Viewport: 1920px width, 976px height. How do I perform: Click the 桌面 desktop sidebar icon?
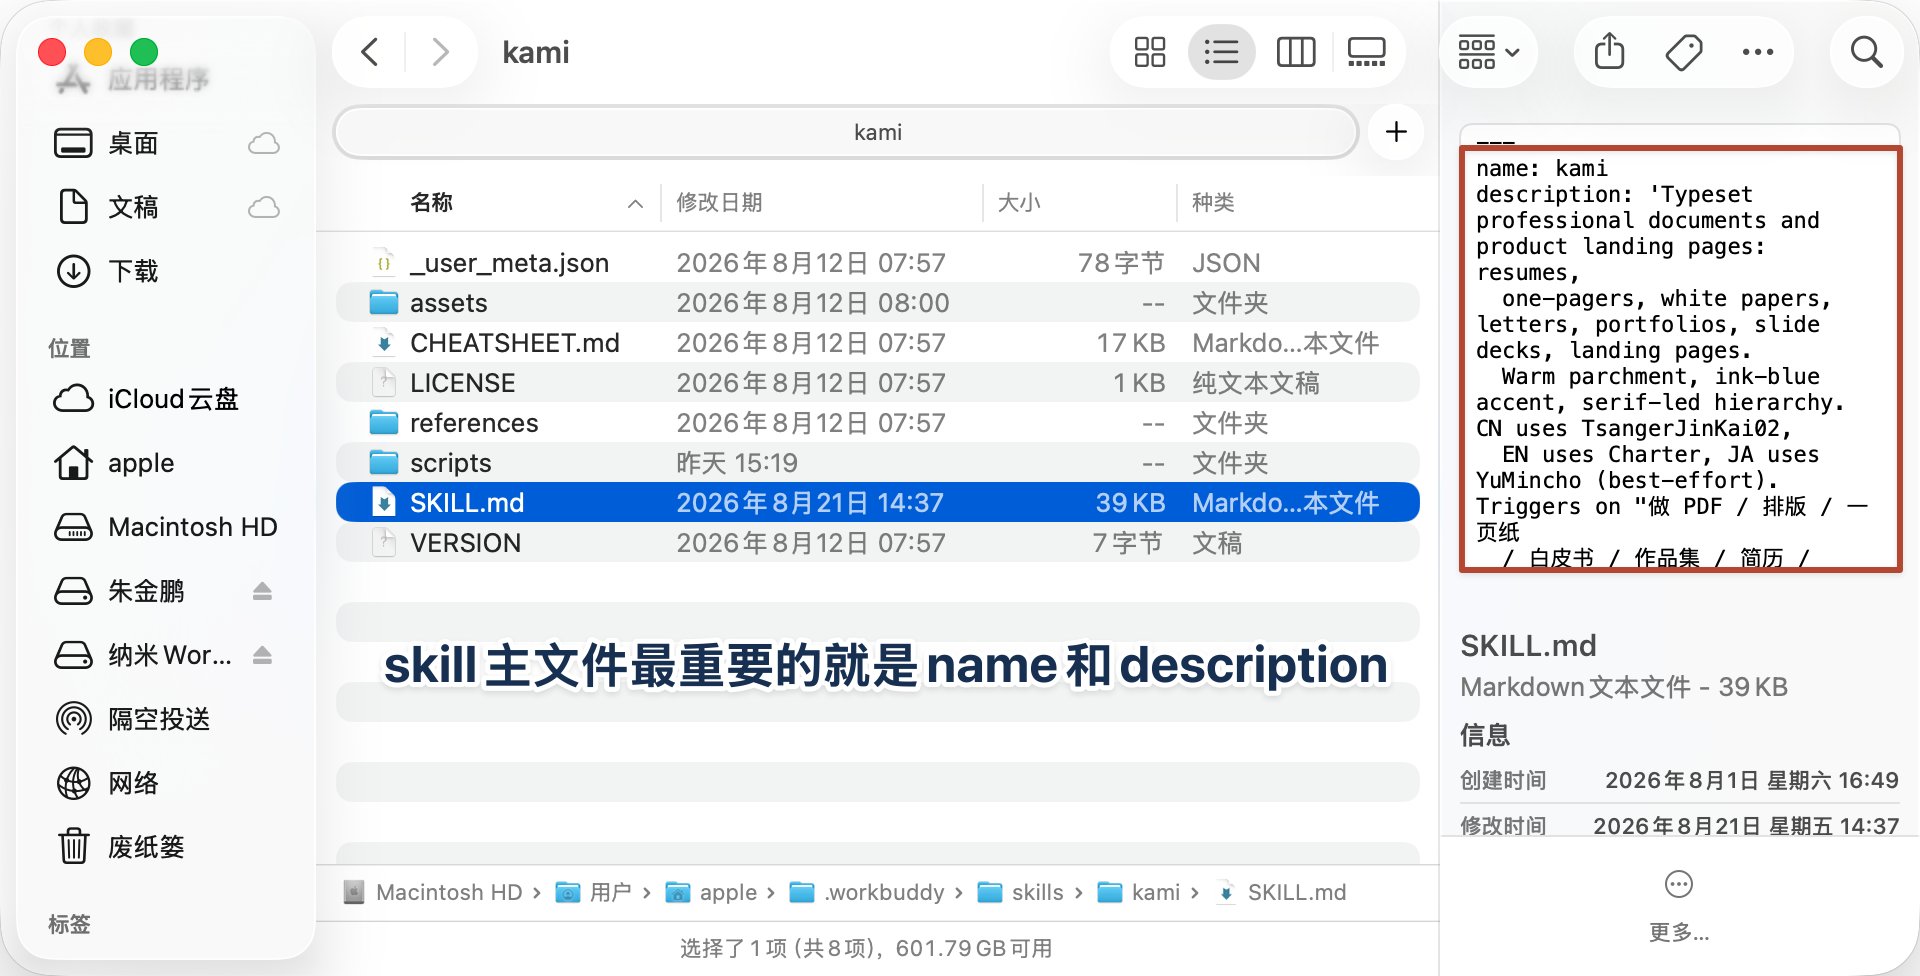(73, 143)
